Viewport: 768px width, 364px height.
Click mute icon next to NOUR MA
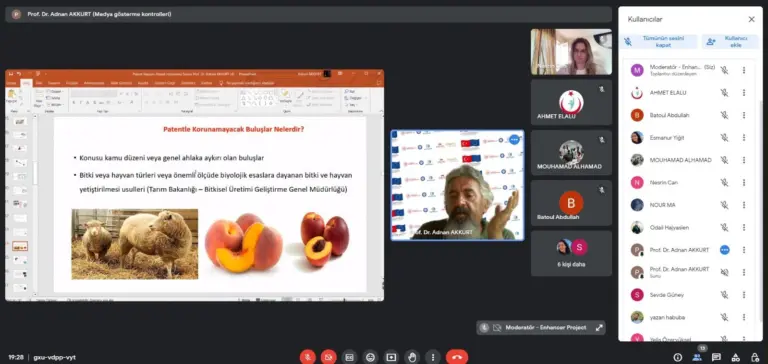pos(724,205)
